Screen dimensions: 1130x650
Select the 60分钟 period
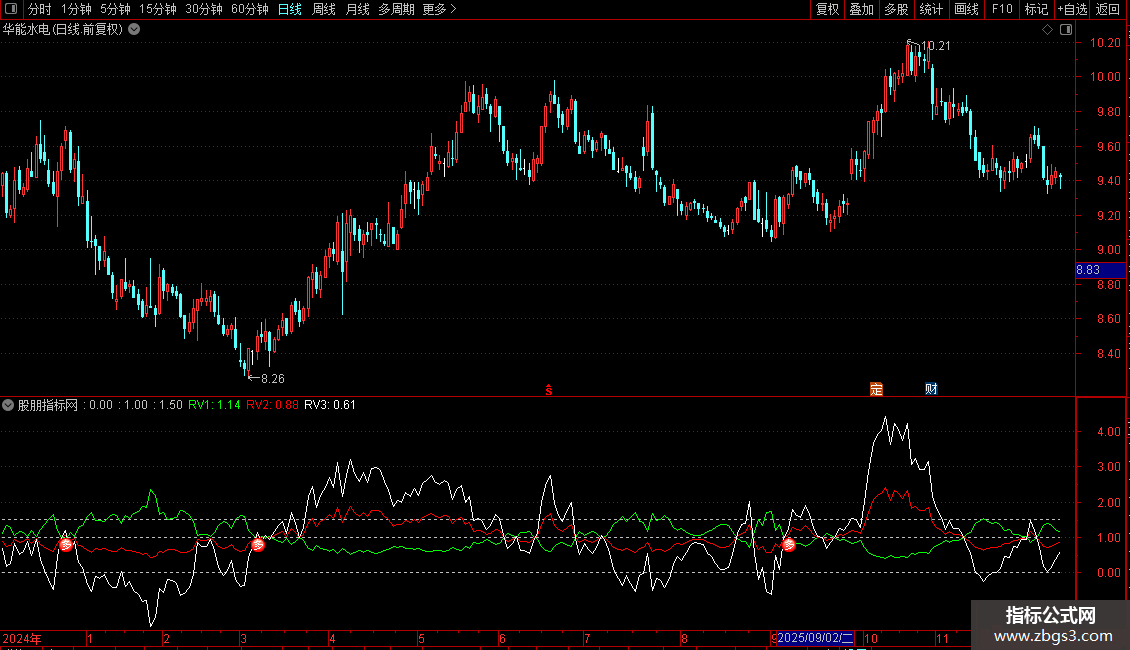click(x=250, y=9)
